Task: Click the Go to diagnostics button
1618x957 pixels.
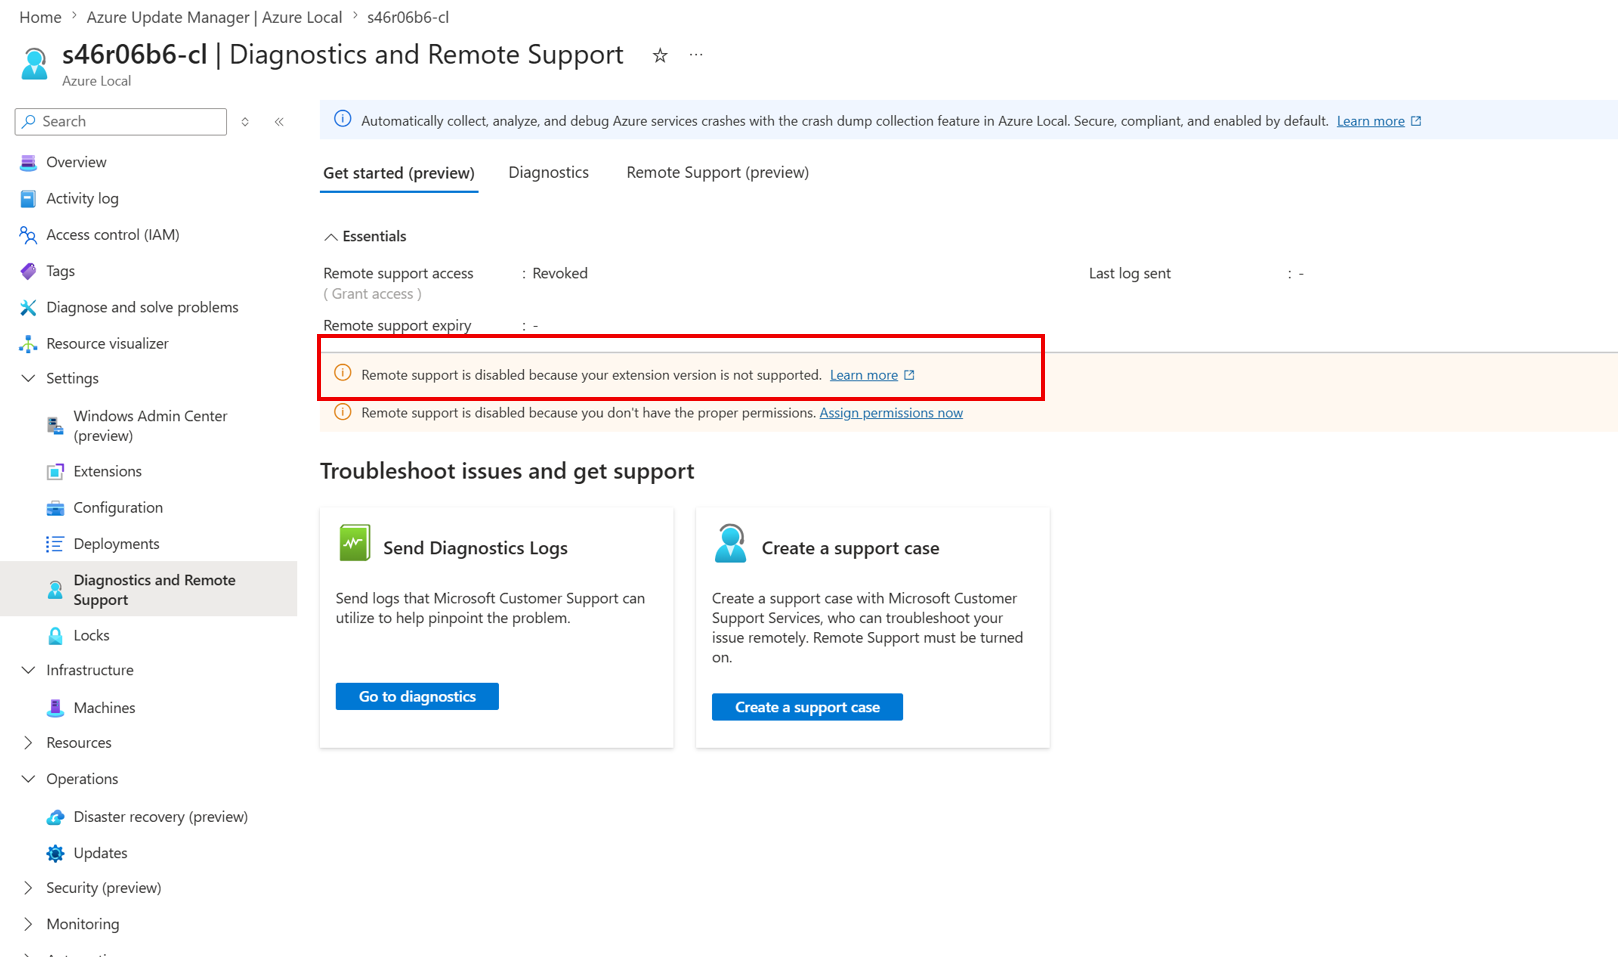Action: coord(417,697)
